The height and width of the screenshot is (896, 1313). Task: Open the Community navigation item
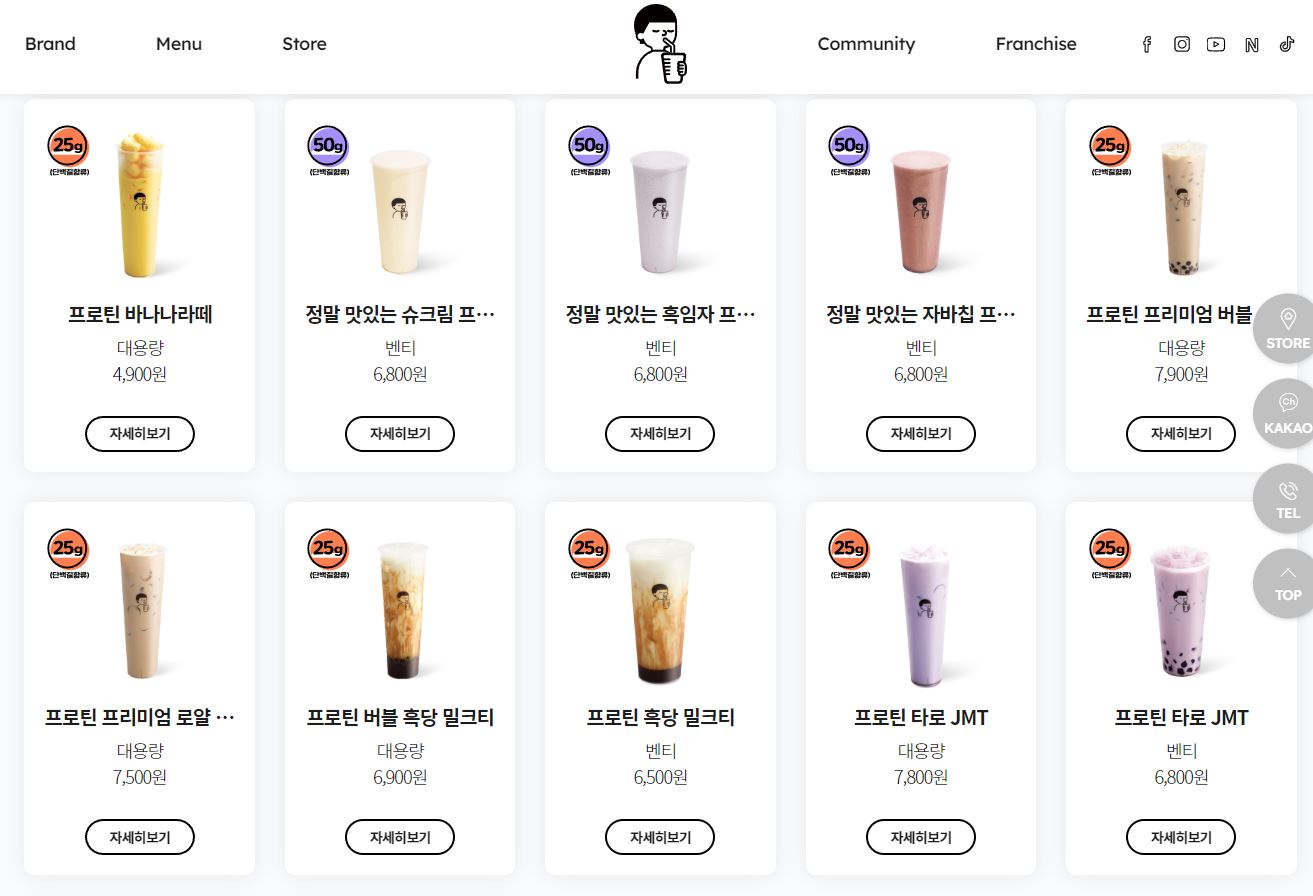pos(866,44)
